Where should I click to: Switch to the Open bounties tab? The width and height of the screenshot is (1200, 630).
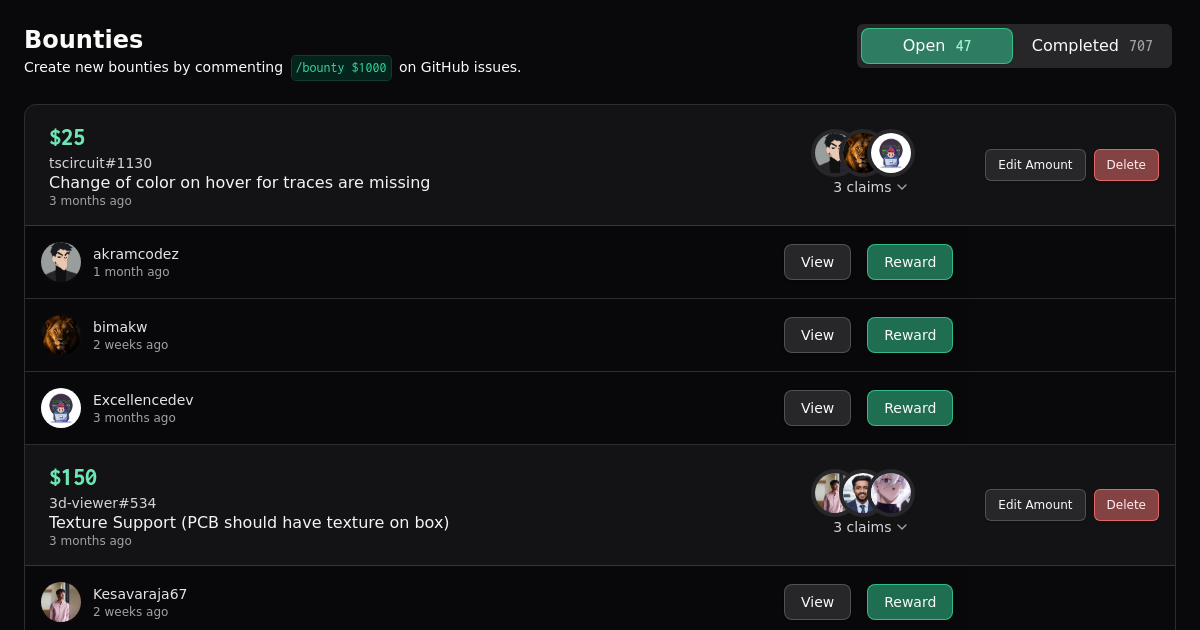936,46
